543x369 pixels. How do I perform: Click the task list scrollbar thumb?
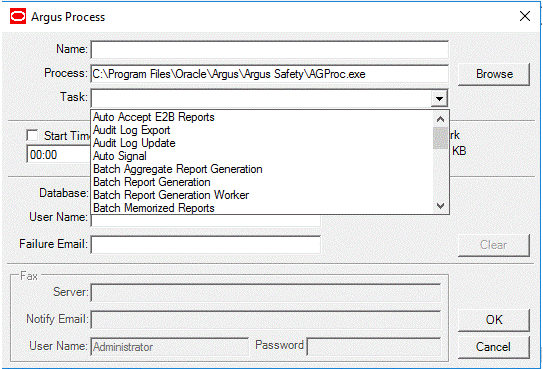[x=440, y=138]
